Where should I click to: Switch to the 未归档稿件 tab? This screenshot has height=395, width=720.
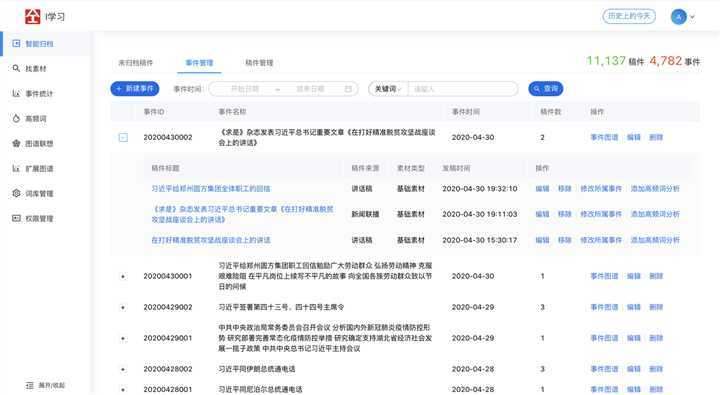pyautogui.click(x=135, y=62)
